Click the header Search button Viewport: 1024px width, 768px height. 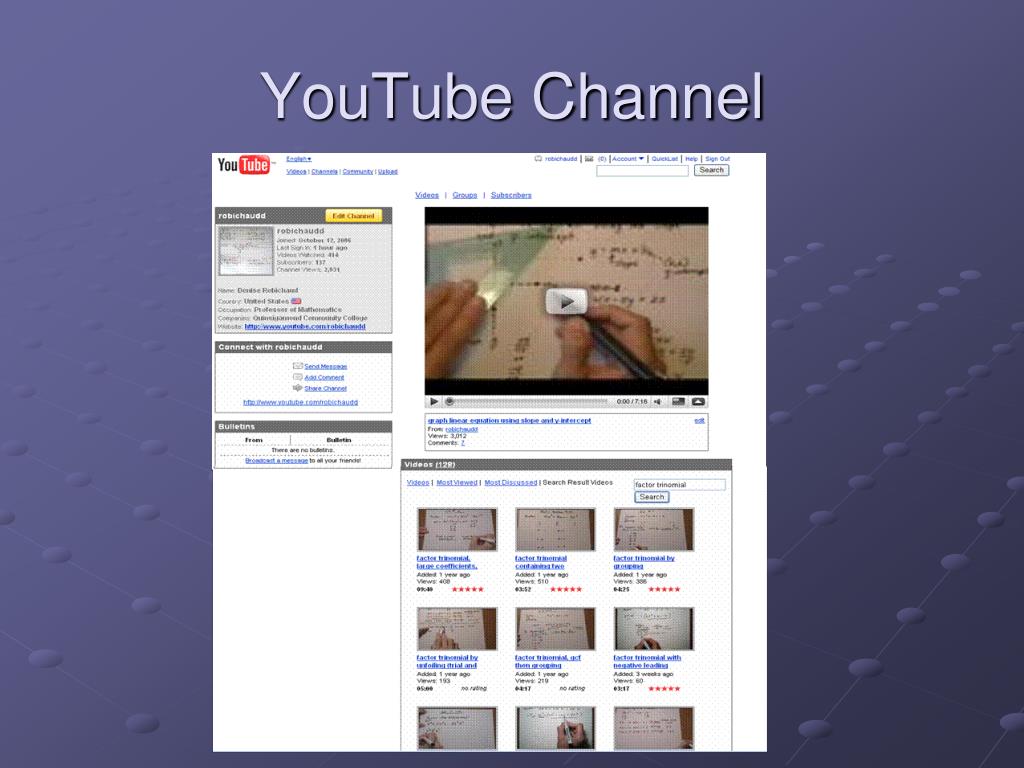[711, 170]
